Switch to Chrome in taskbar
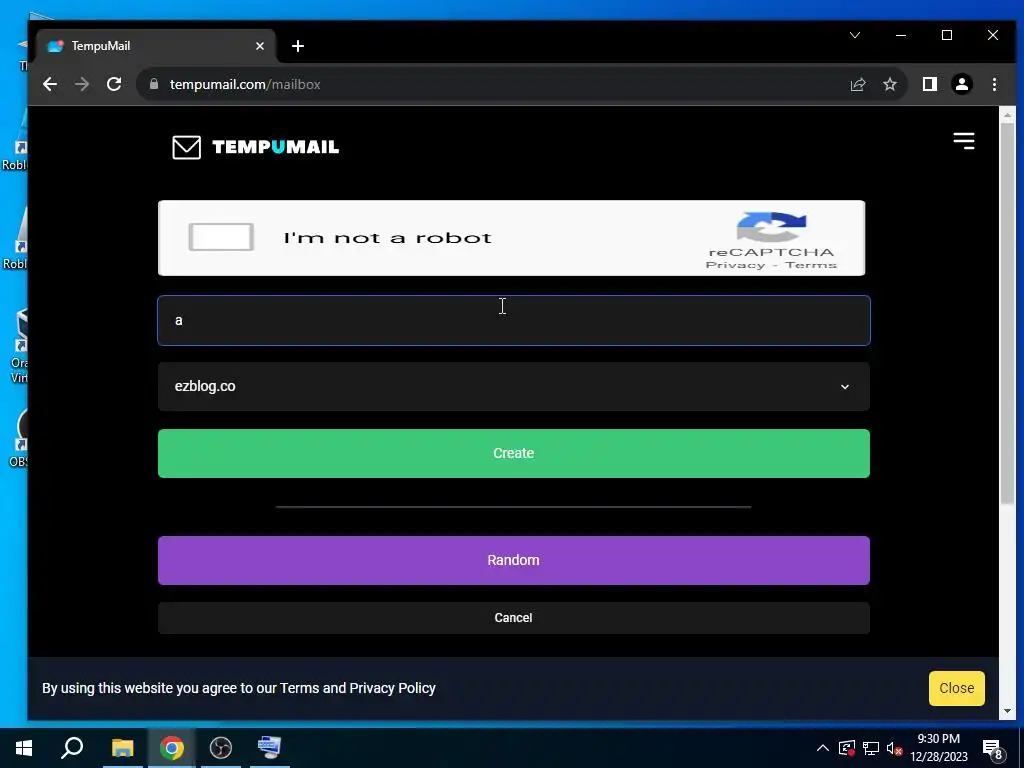The image size is (1024, 768). (171, 748)
